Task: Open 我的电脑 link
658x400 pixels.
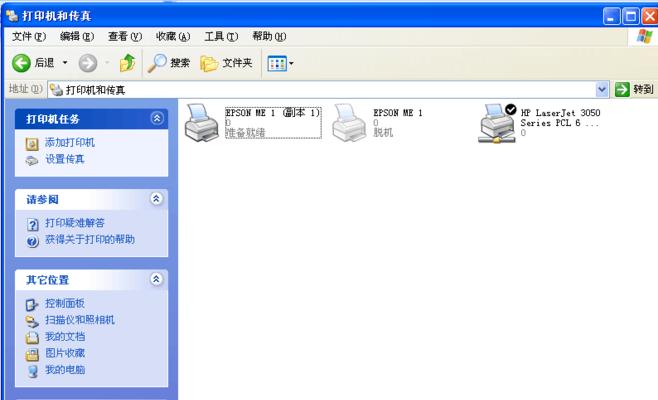Action: tap(65, 370)
